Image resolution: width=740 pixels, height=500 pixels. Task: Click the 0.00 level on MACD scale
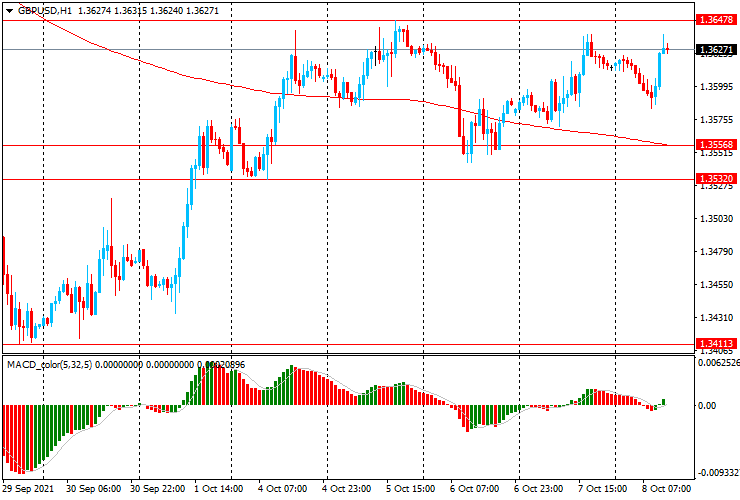[707, 406]
